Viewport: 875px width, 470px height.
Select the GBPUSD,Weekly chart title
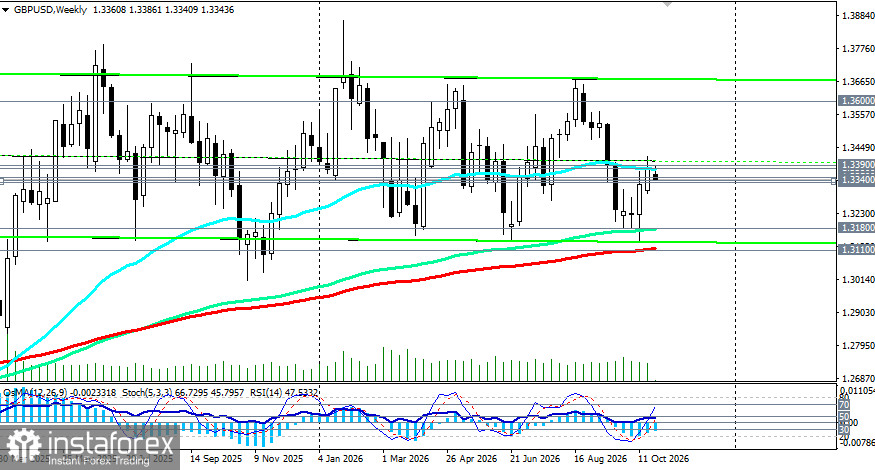click(50, 9)
